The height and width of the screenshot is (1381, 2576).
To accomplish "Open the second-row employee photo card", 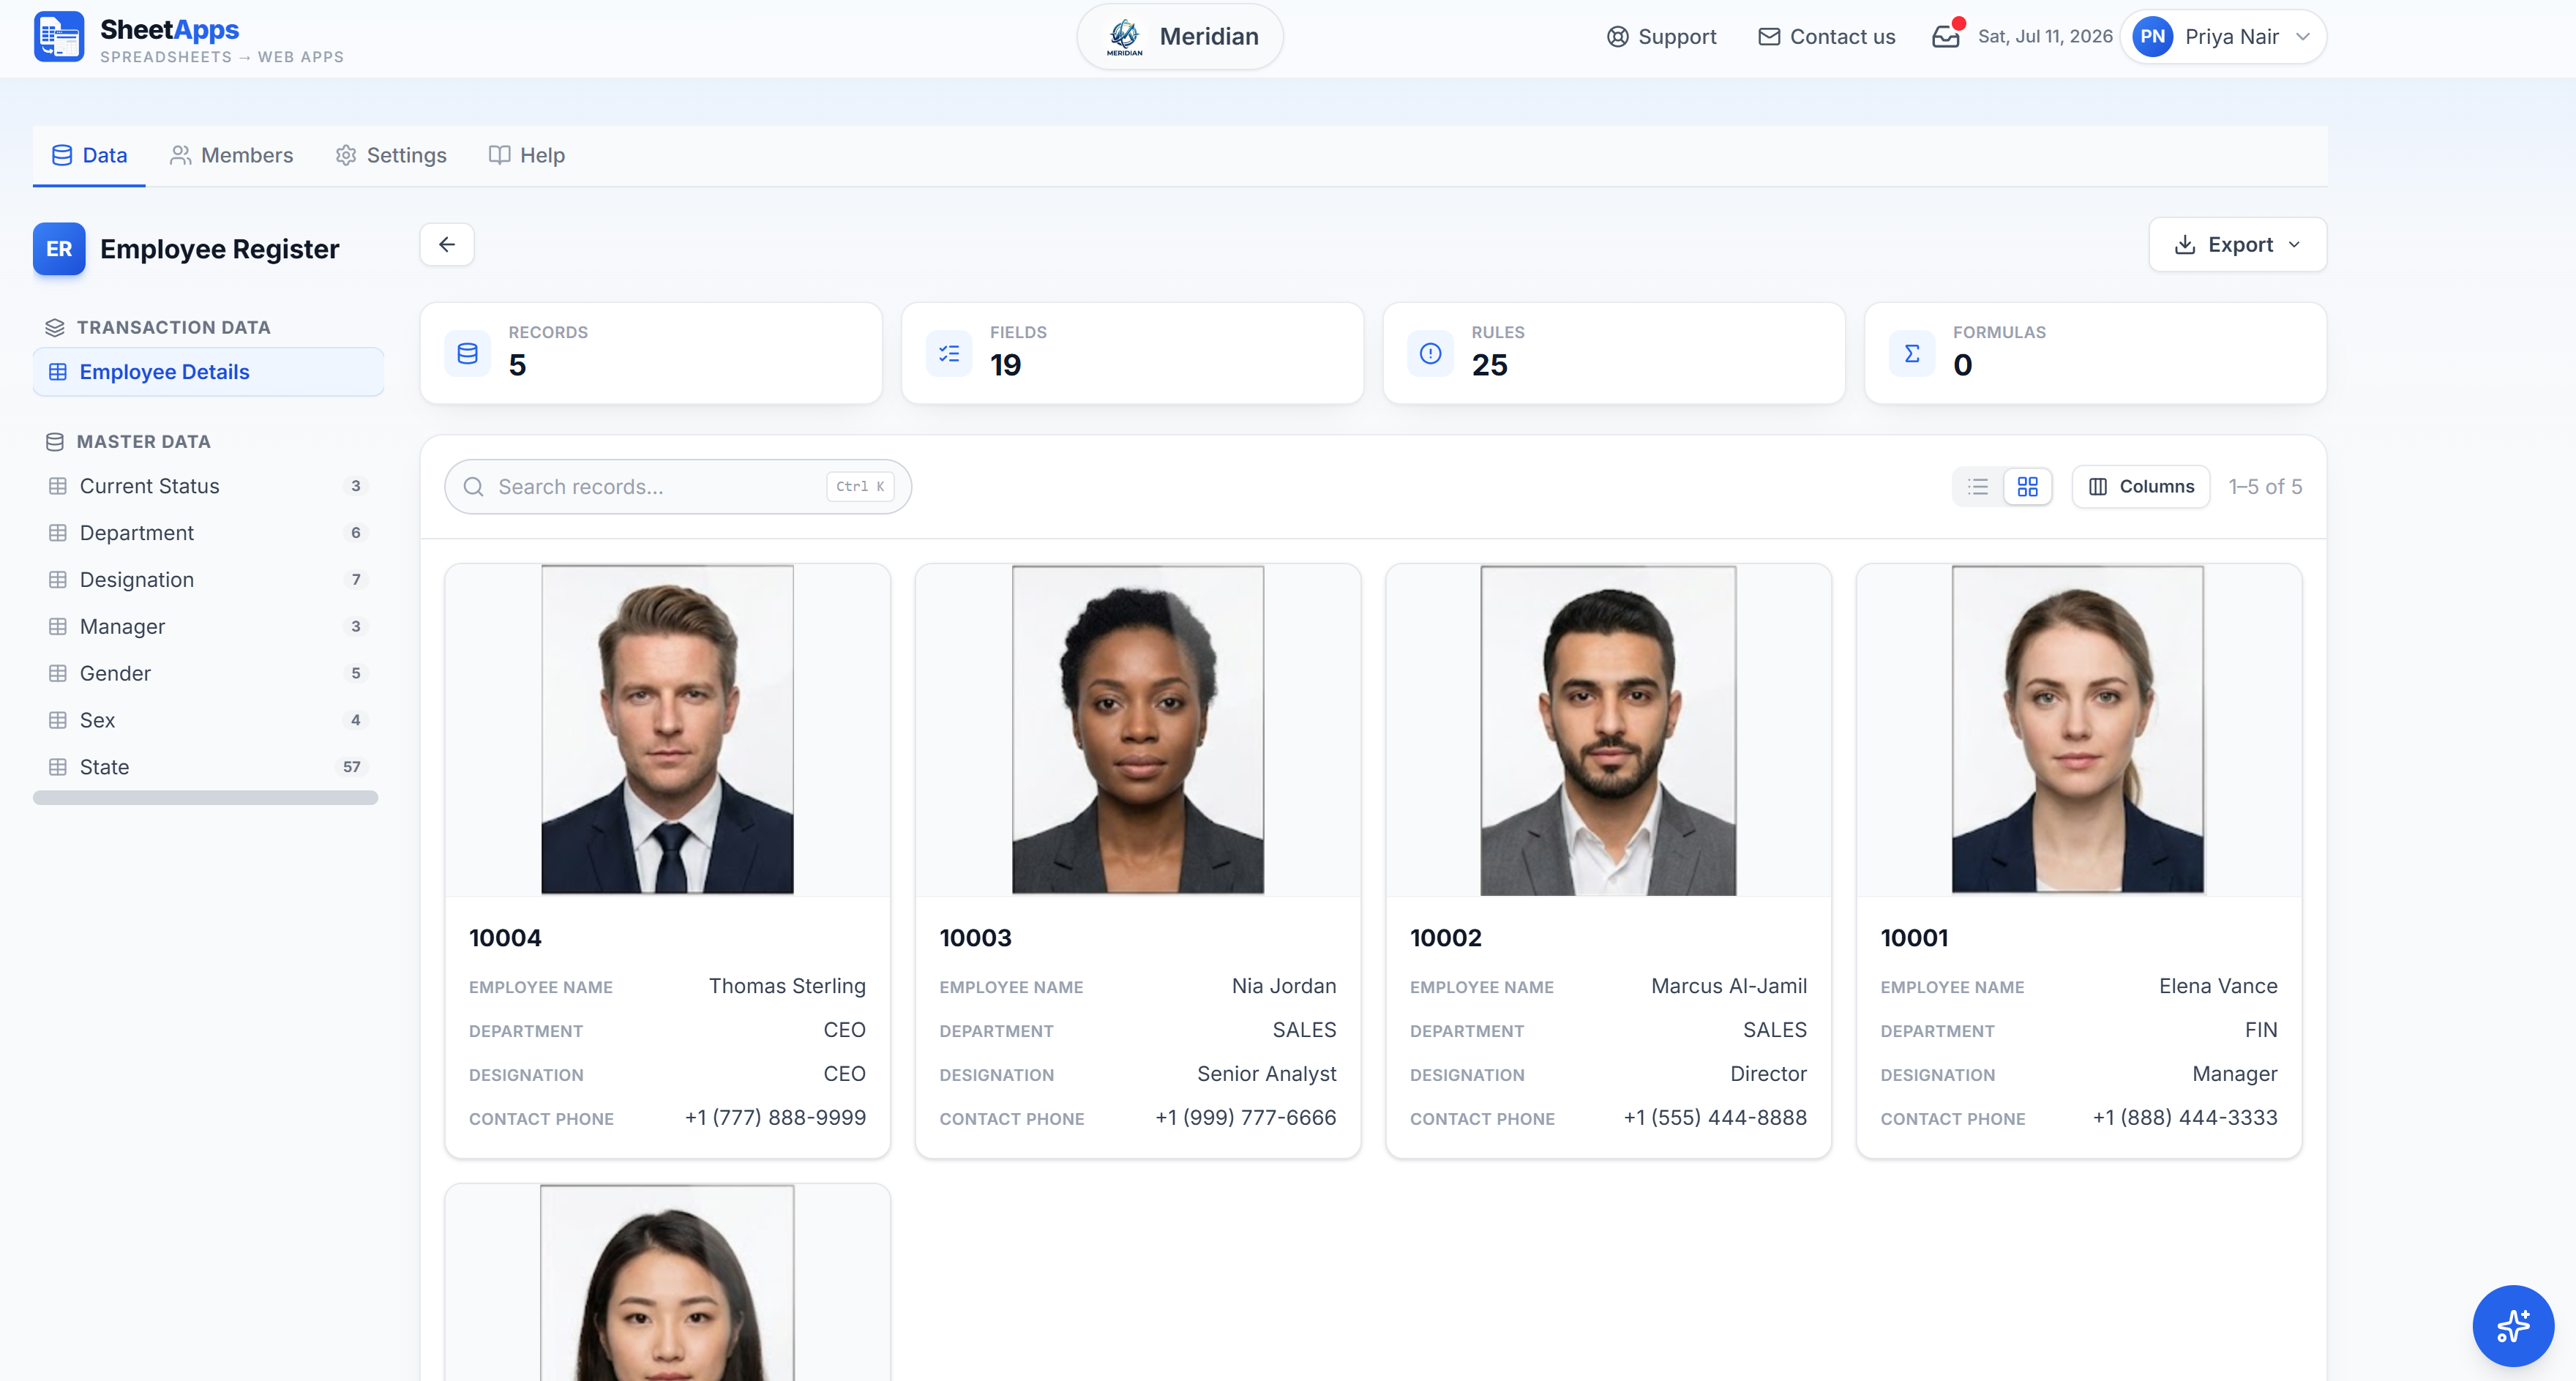I will click(x=667, y=1284).
